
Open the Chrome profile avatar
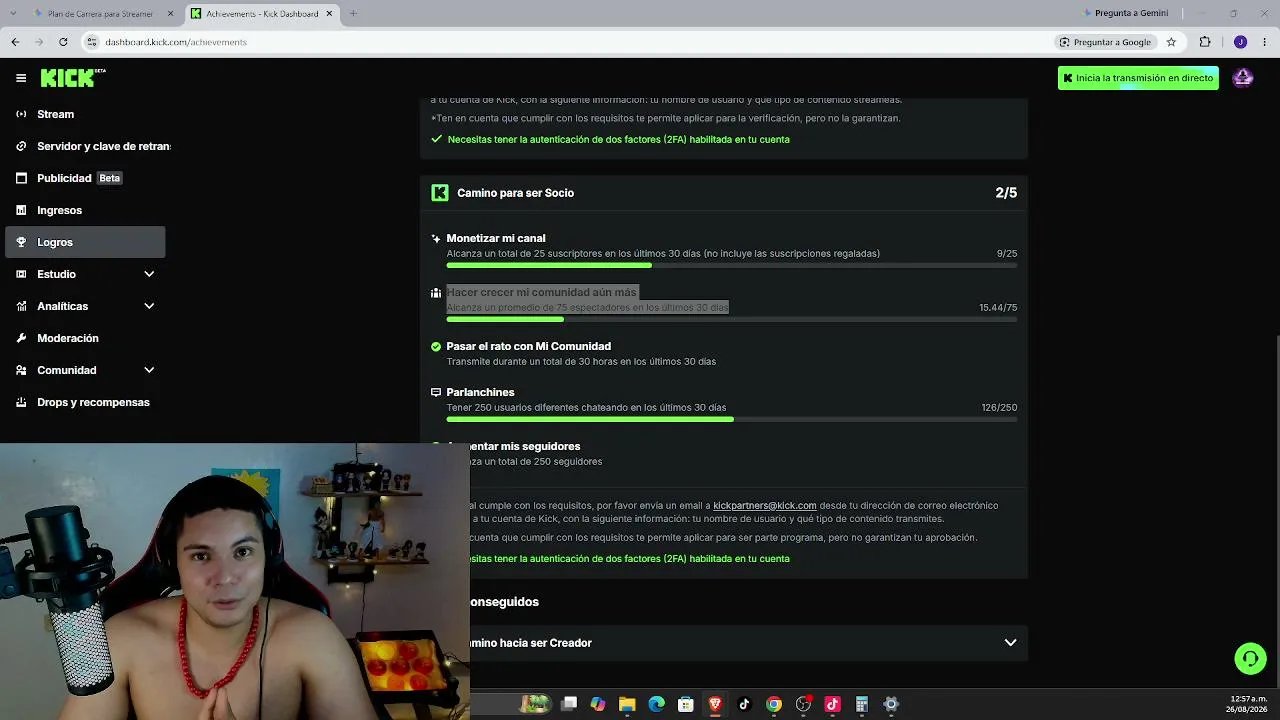(x=1240, y=42)
